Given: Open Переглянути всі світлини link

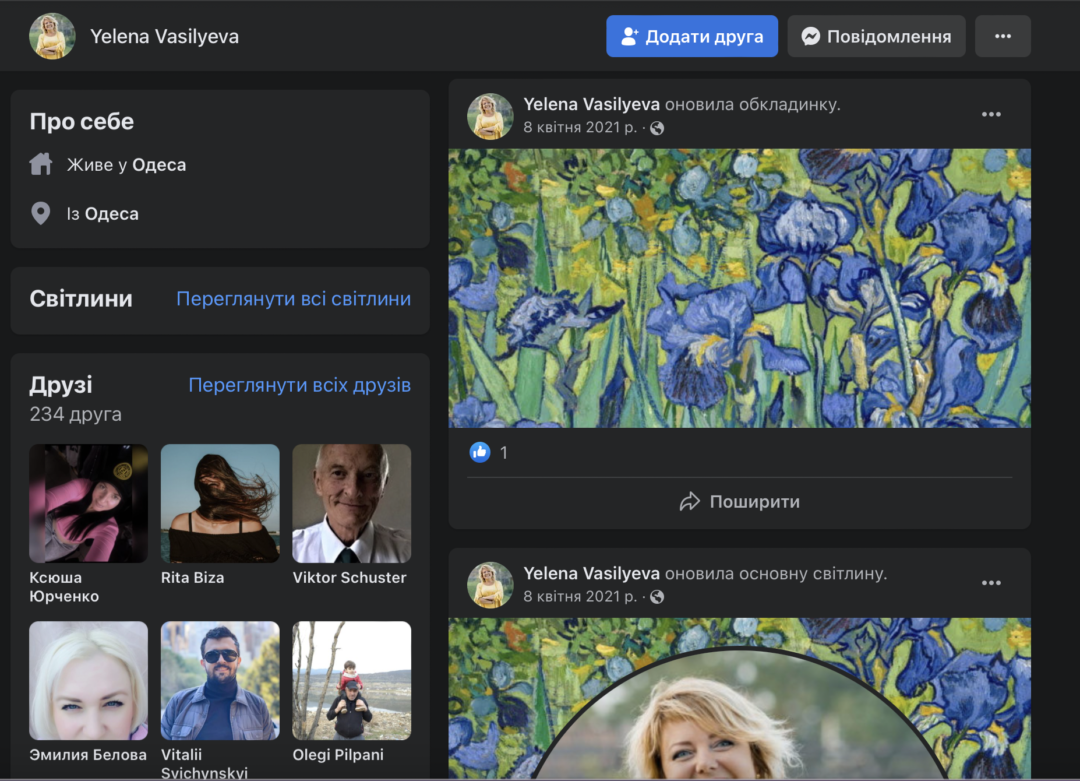Looking at the screenshot, I should (x=293, y=299).
